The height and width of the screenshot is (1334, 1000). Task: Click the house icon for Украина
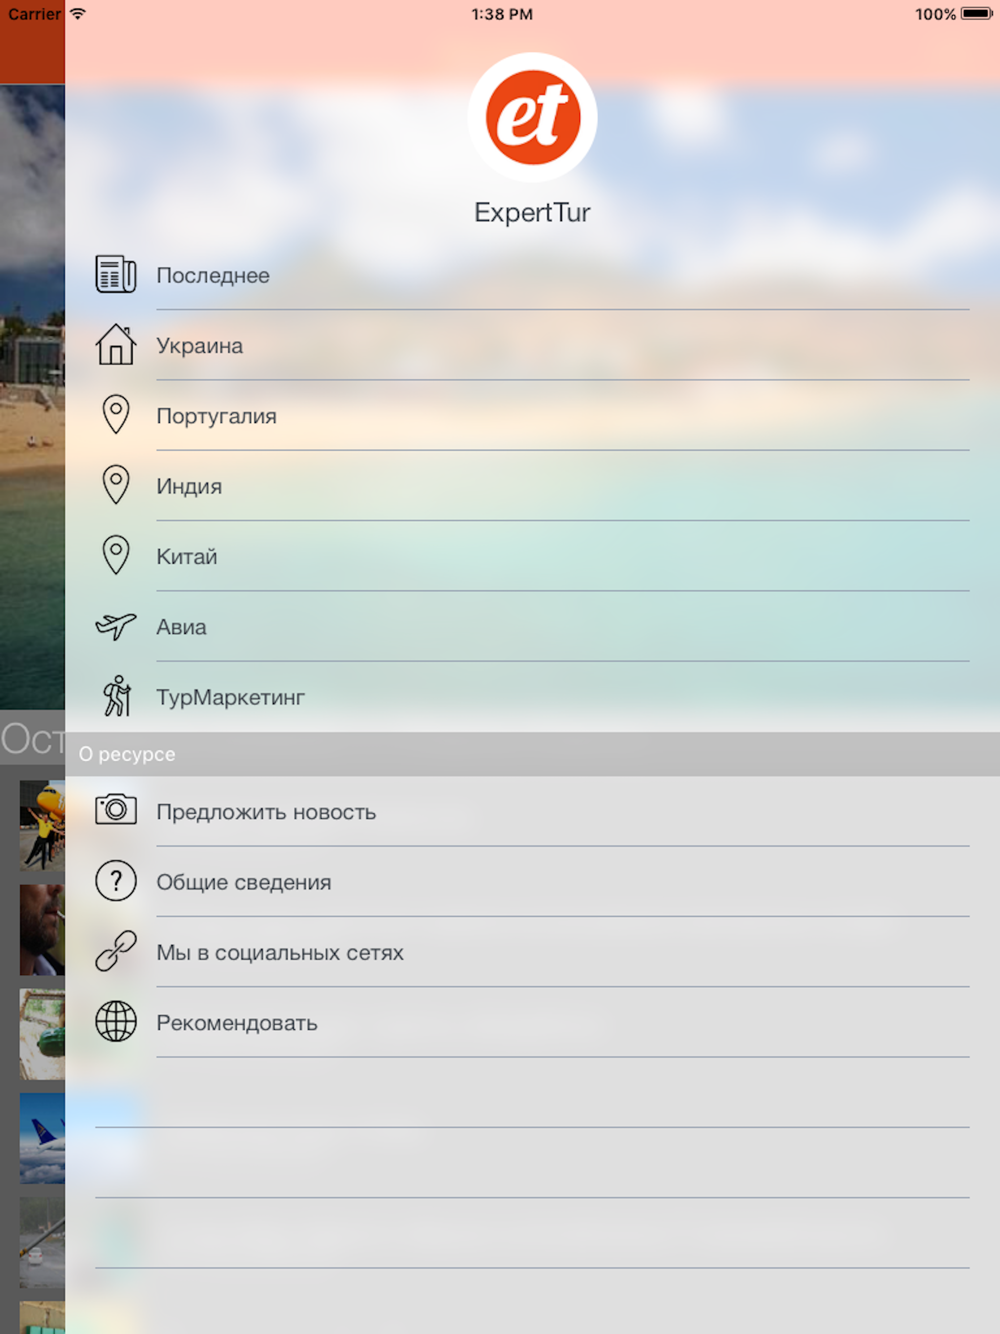(x=116, y=344)
